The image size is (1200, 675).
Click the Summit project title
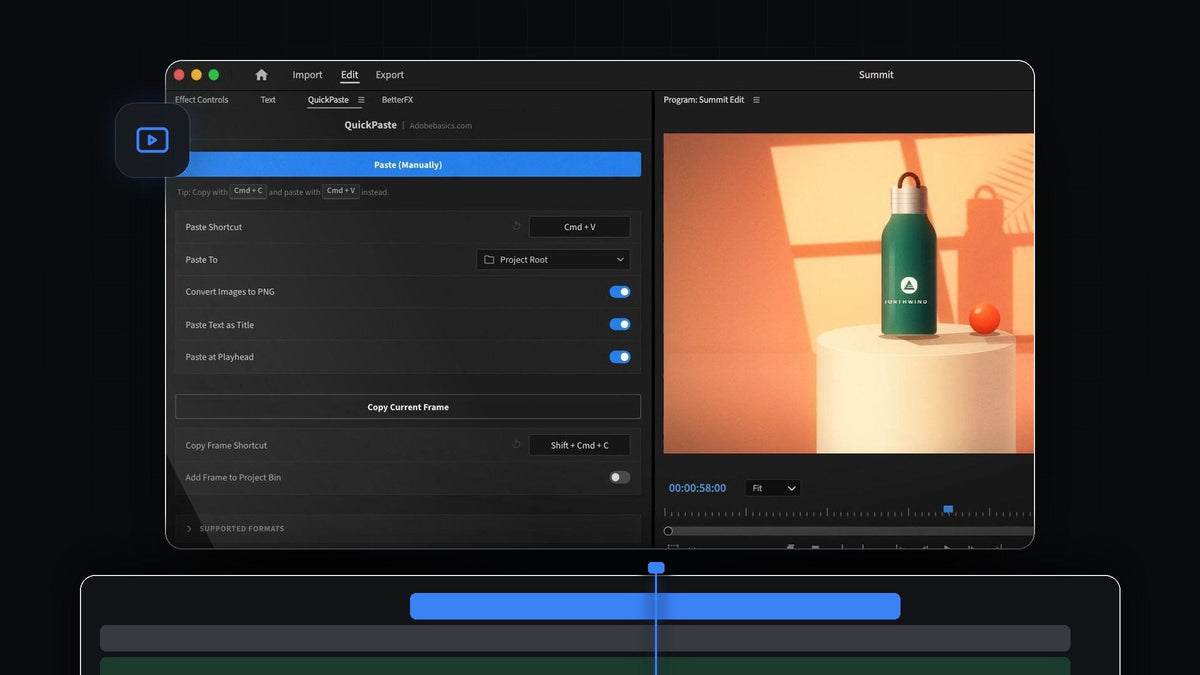coord(876,75)
